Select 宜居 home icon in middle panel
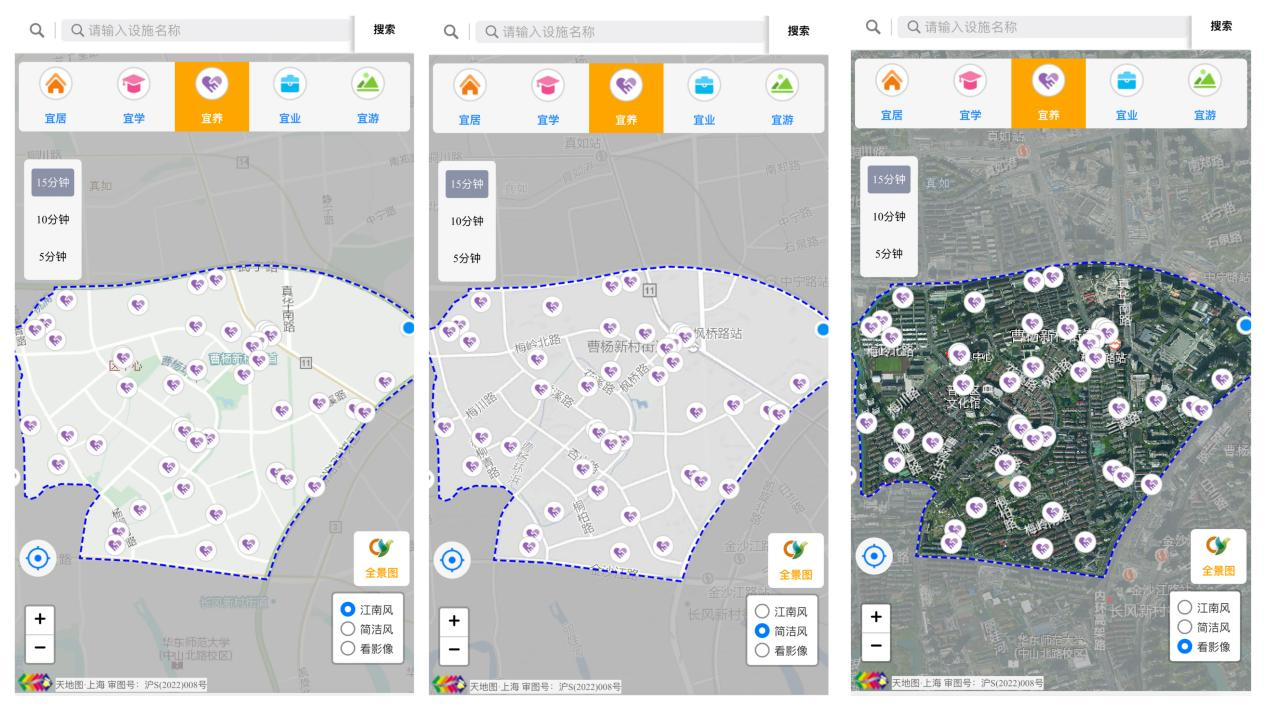Image resolution: width=1266 pixels, height=712 pixels. [470, 88]
